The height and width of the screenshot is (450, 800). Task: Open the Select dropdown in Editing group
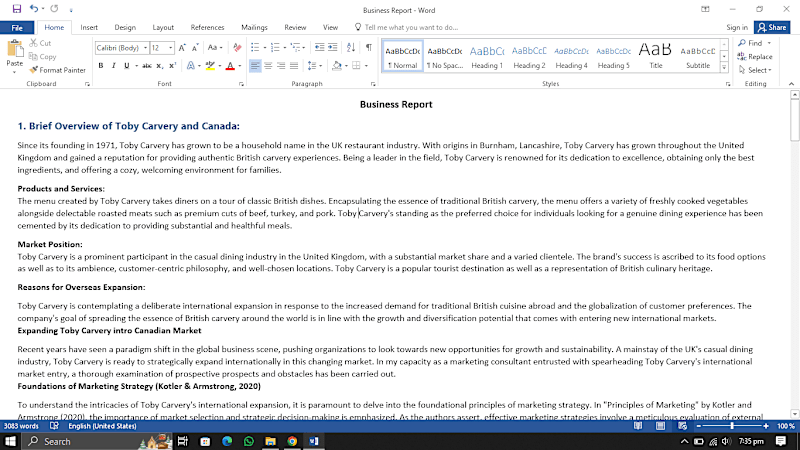[x=755, y=70]
